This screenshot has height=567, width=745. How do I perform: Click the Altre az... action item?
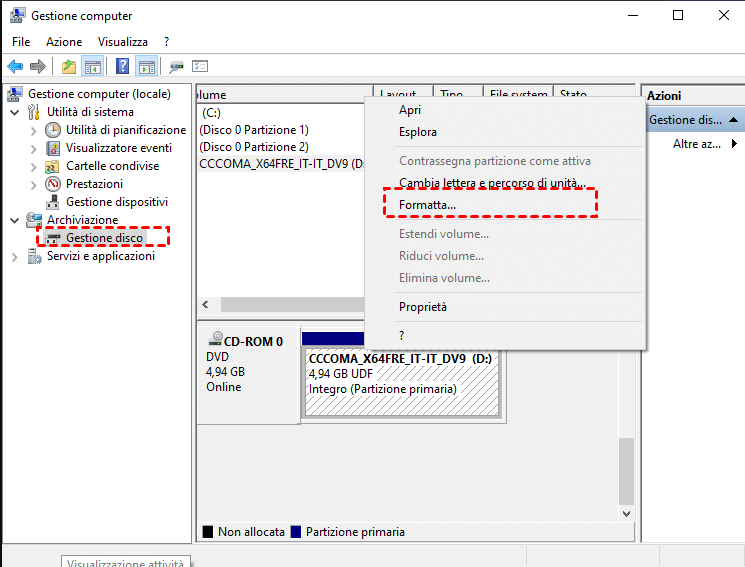tap(697, 144)
